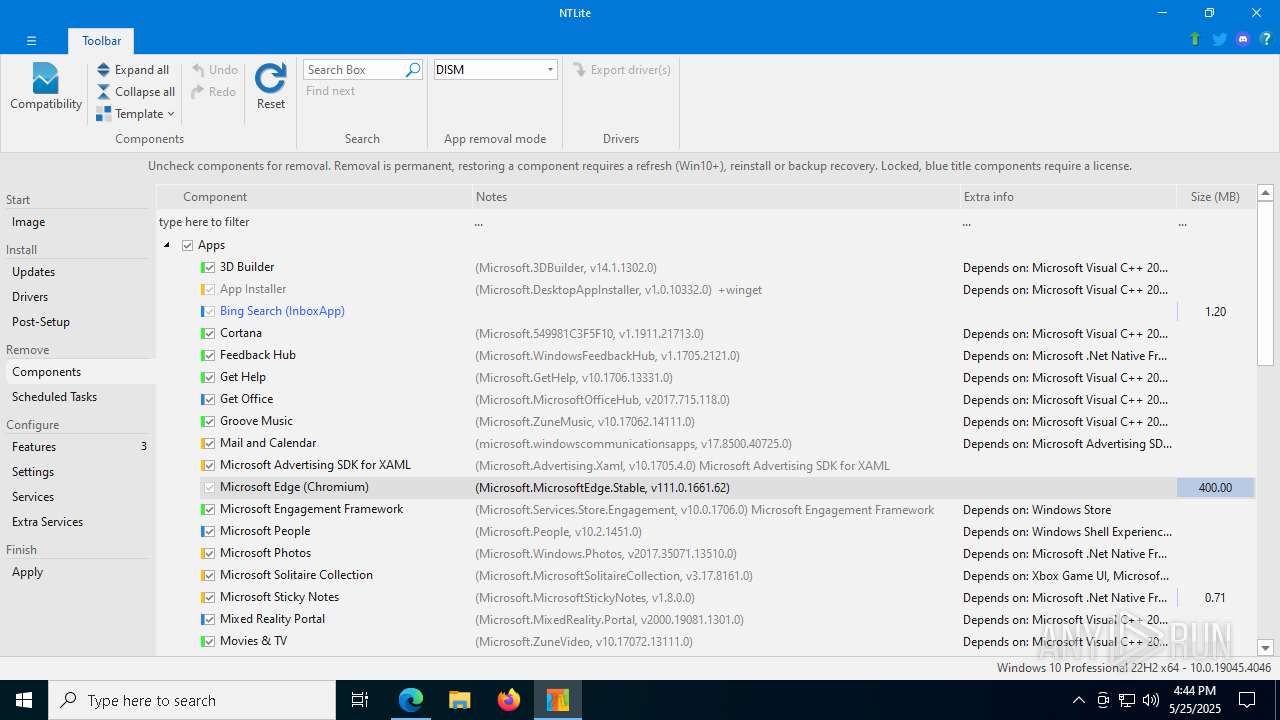Viewport: 1280px width, 720px height.
Task: Select Microsoft Solitaire Collection row
Action: 705,575
